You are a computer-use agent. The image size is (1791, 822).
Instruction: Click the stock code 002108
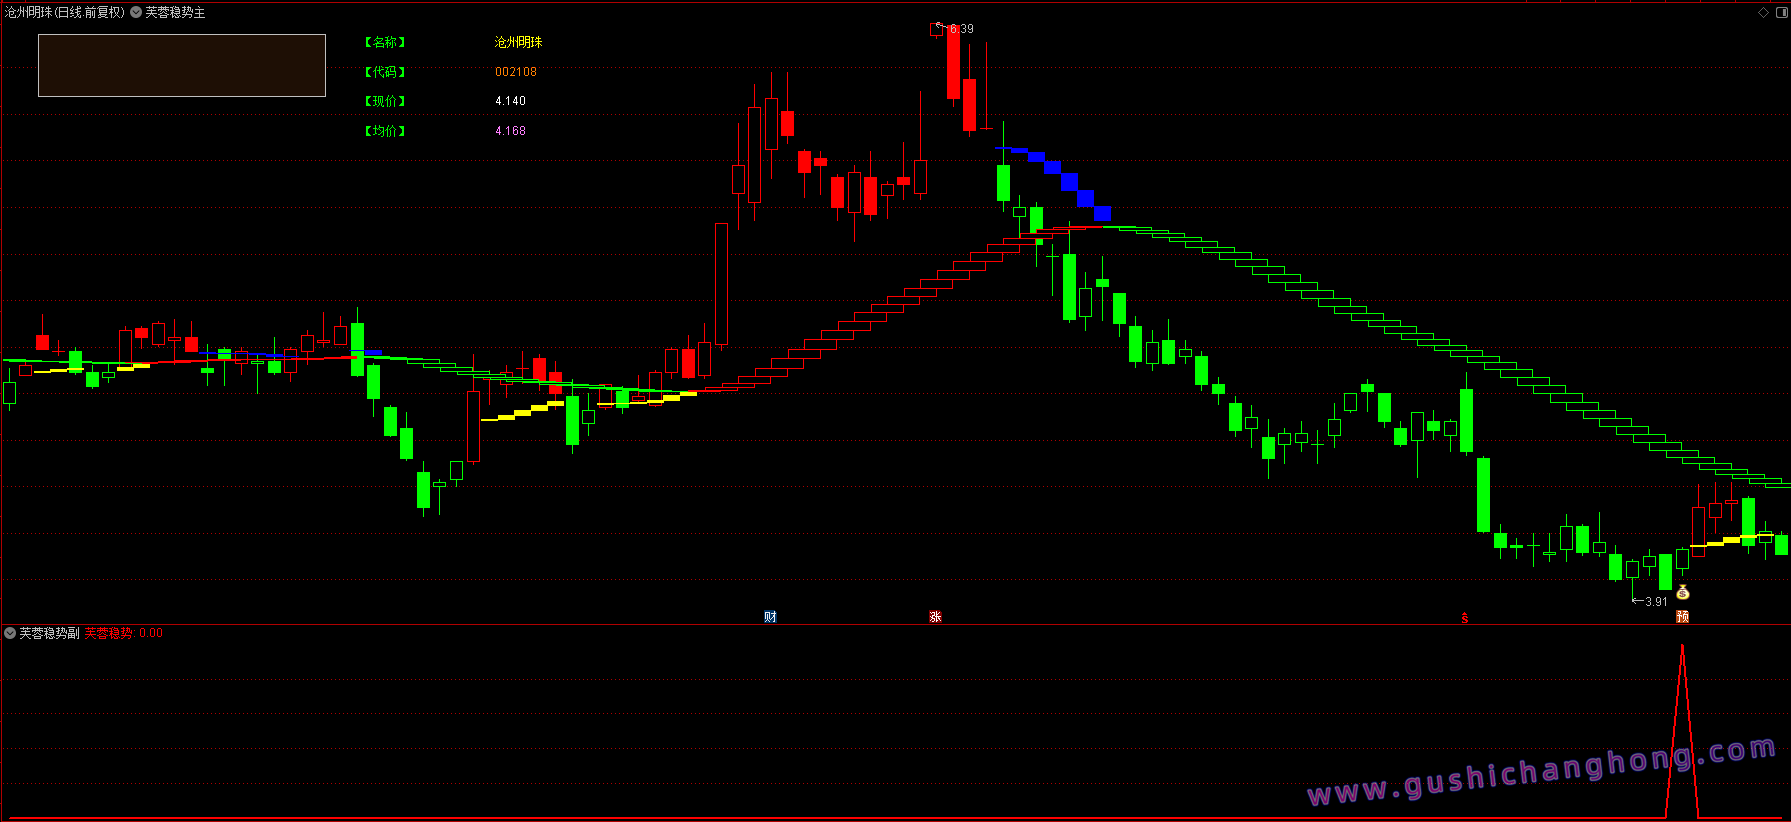click(x=516, y=72)
